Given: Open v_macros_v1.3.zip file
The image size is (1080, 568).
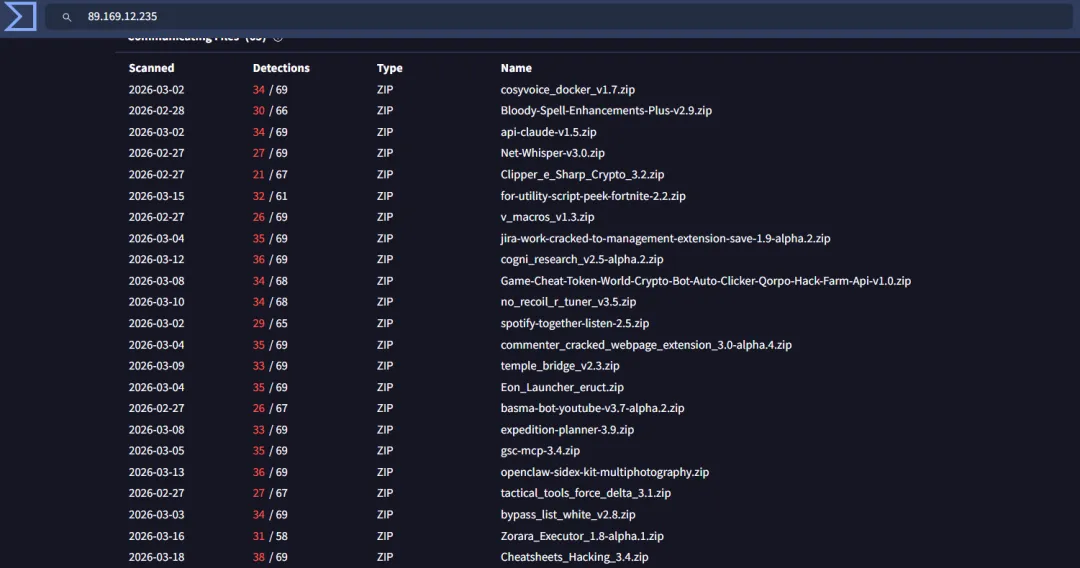Looking at the screenshot, I should (x=547, y=217).
